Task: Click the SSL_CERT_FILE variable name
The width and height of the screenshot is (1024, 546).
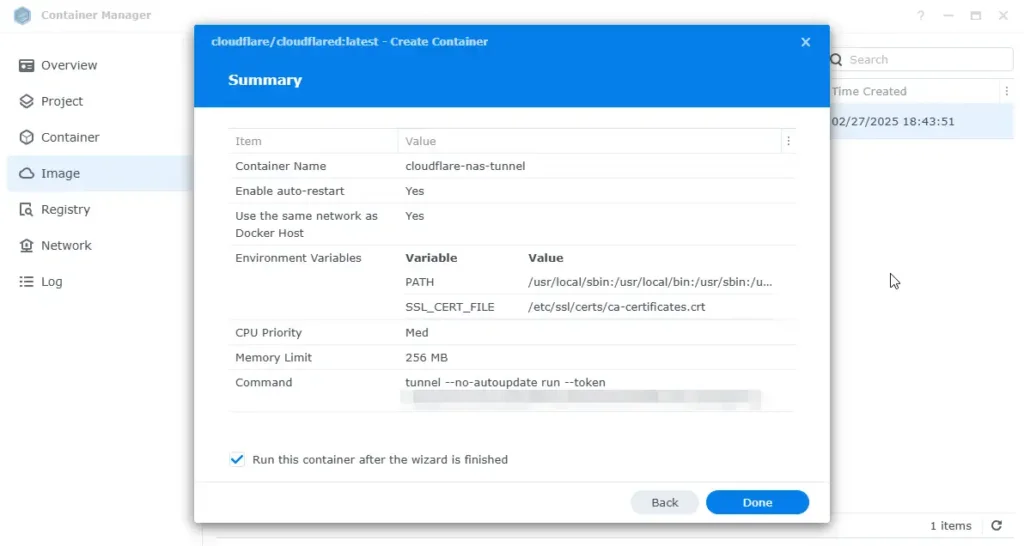Action: pos(449,307)
